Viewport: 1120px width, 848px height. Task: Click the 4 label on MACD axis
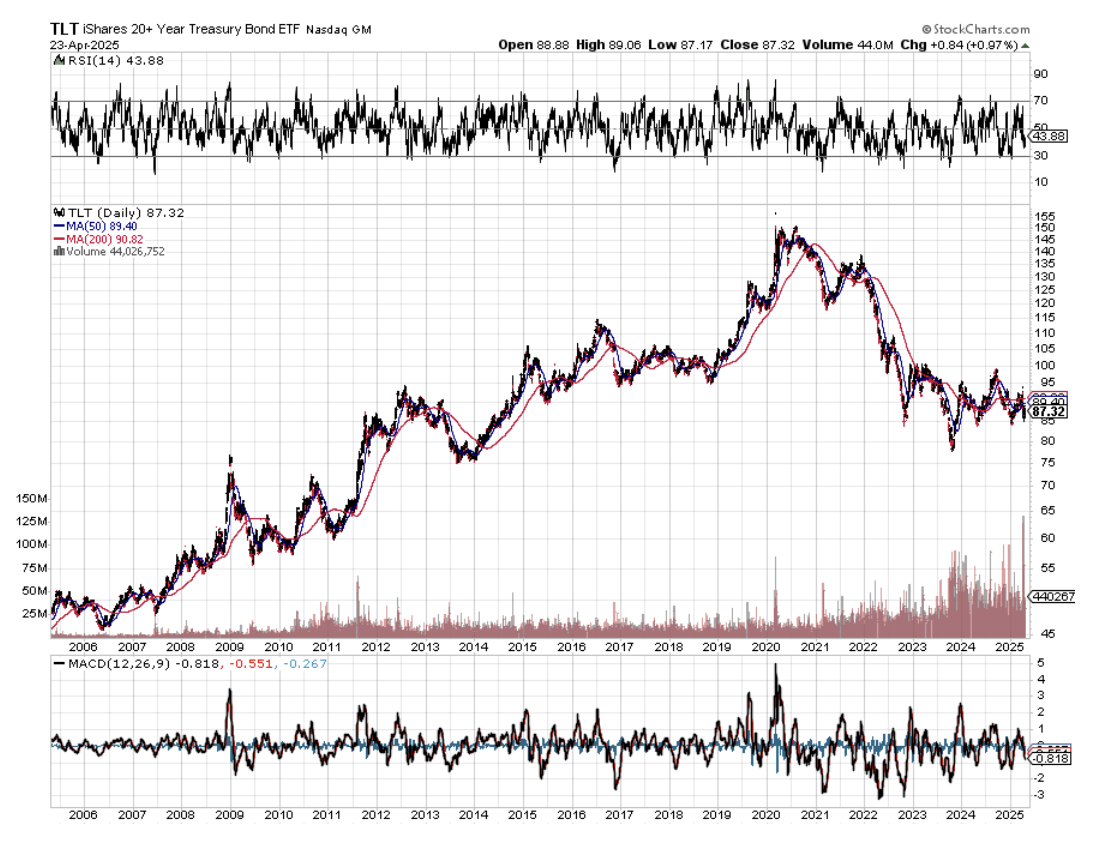coord(1041,679)
